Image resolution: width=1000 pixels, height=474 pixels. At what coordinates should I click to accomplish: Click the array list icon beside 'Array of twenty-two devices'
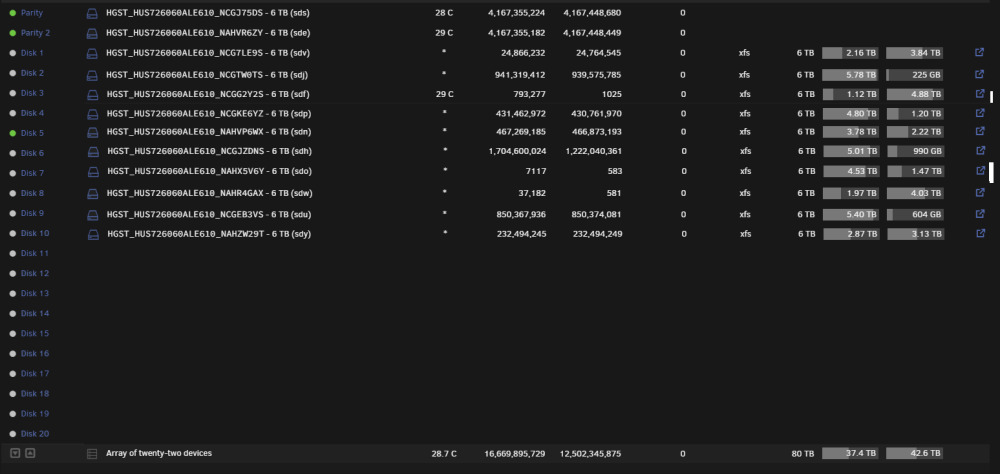point(92,454)
